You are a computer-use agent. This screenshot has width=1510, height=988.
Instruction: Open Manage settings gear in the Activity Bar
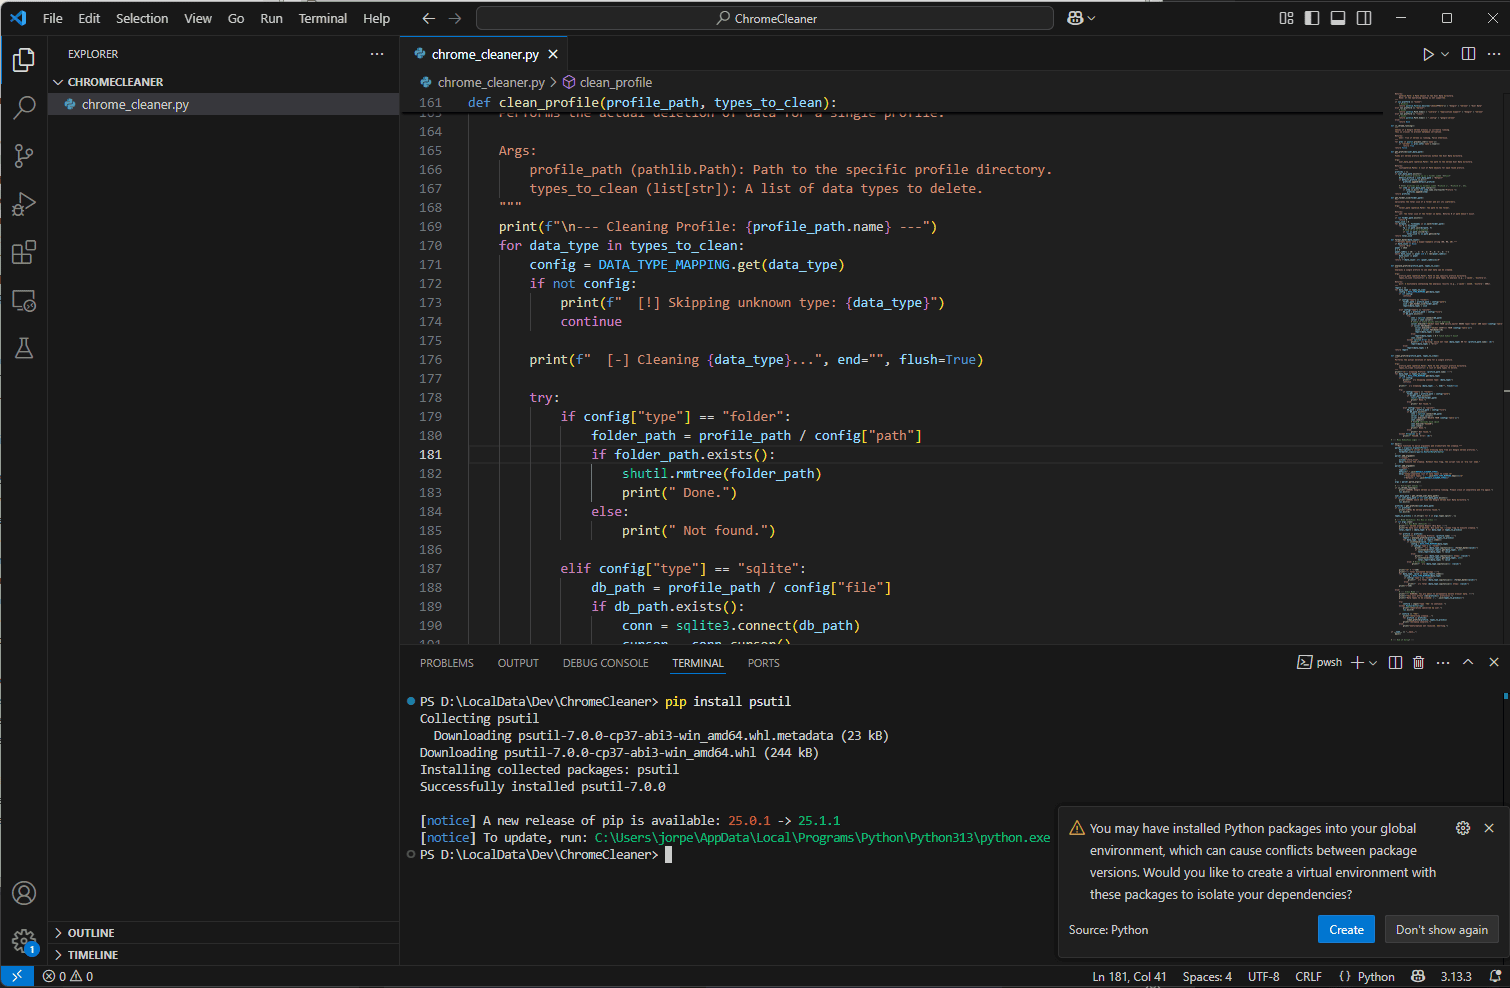24,940
